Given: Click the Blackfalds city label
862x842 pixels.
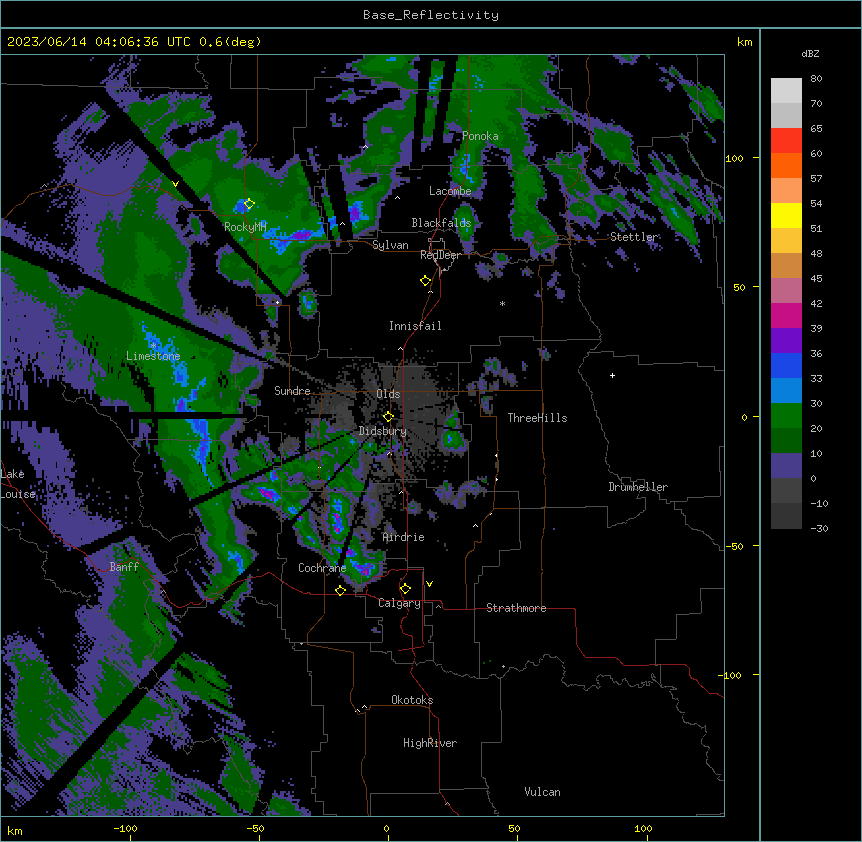Looking at the screenshot, I should pos(441,223).
